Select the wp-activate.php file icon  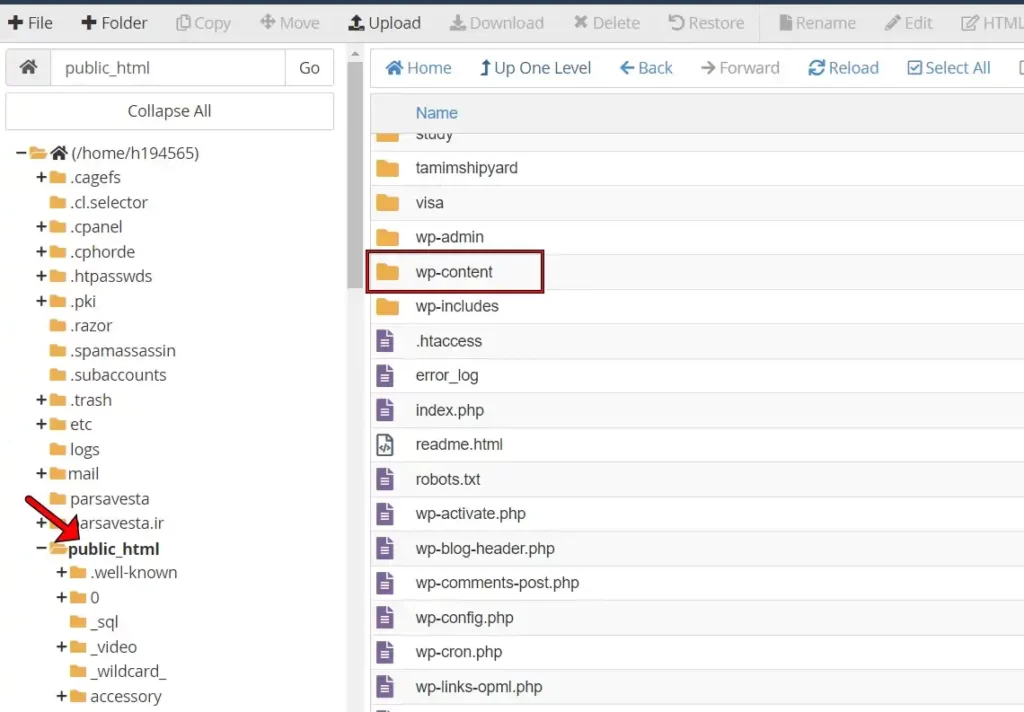point(385,513)
